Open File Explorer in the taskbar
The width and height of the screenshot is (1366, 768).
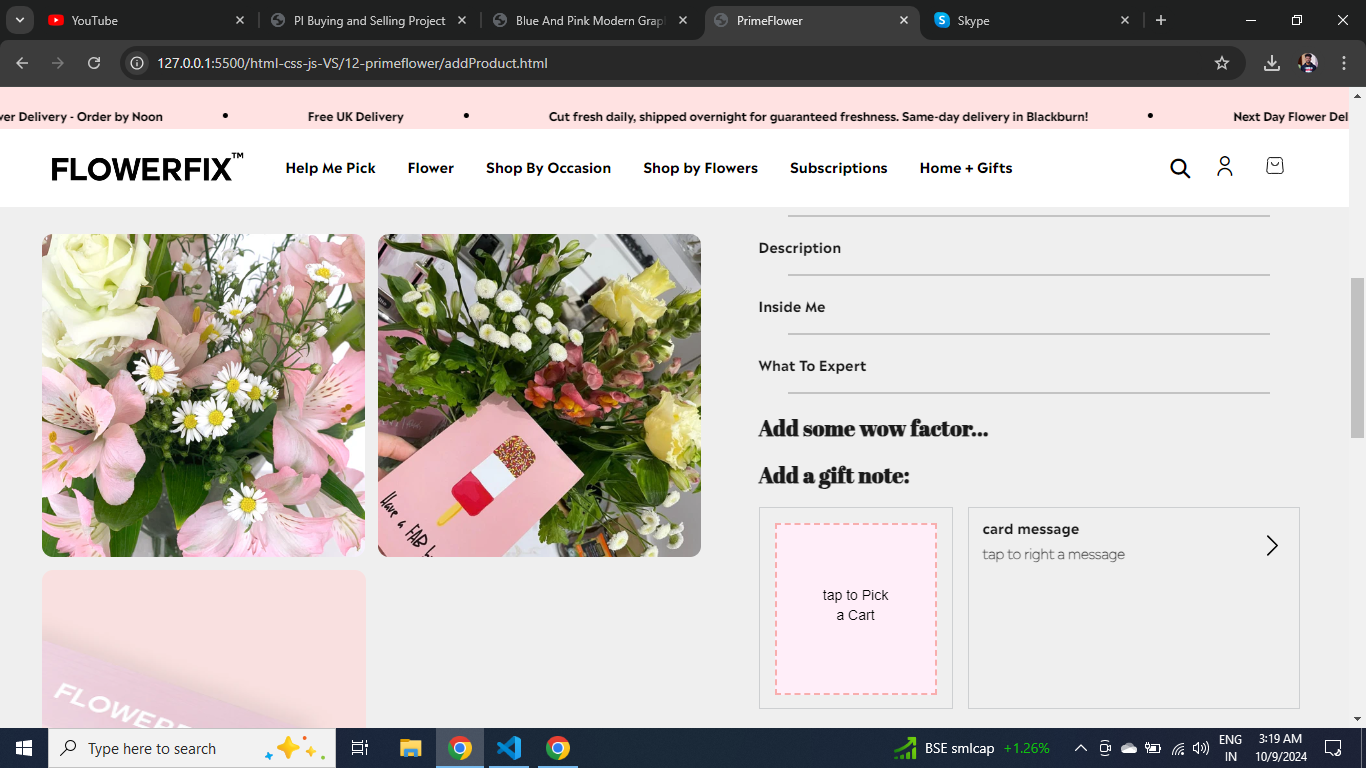411,748
